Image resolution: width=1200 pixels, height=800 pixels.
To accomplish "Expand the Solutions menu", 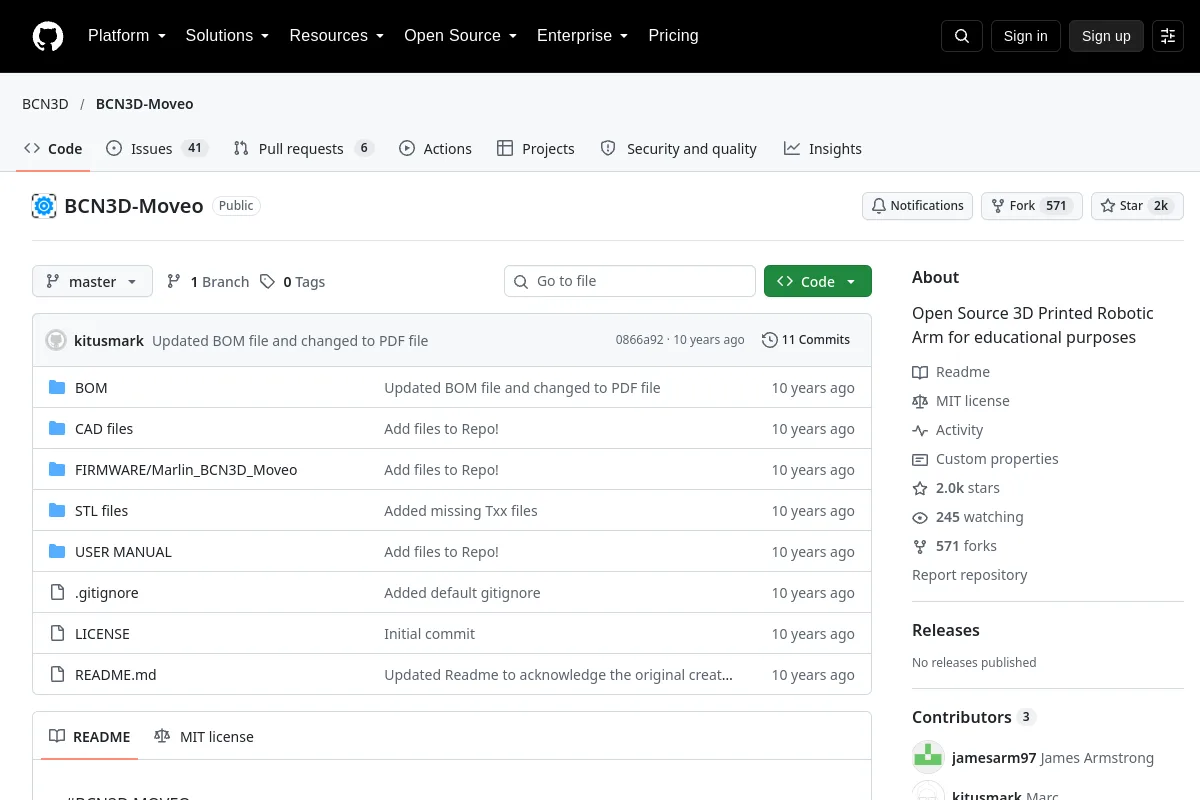I will 227,36.
